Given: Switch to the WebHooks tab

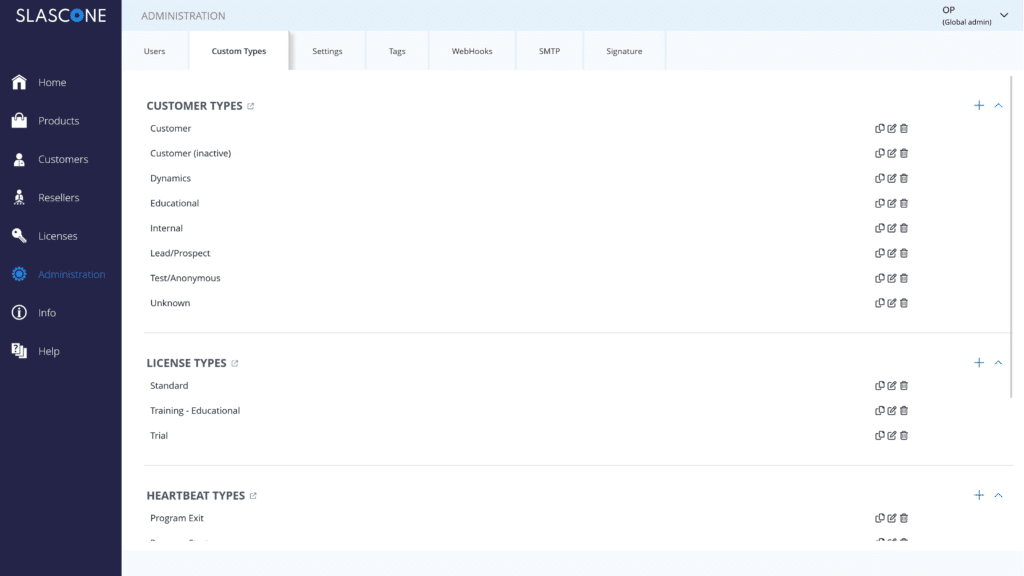Looking at the screenshot, I should pyautogui.click(x=472, y=51).
